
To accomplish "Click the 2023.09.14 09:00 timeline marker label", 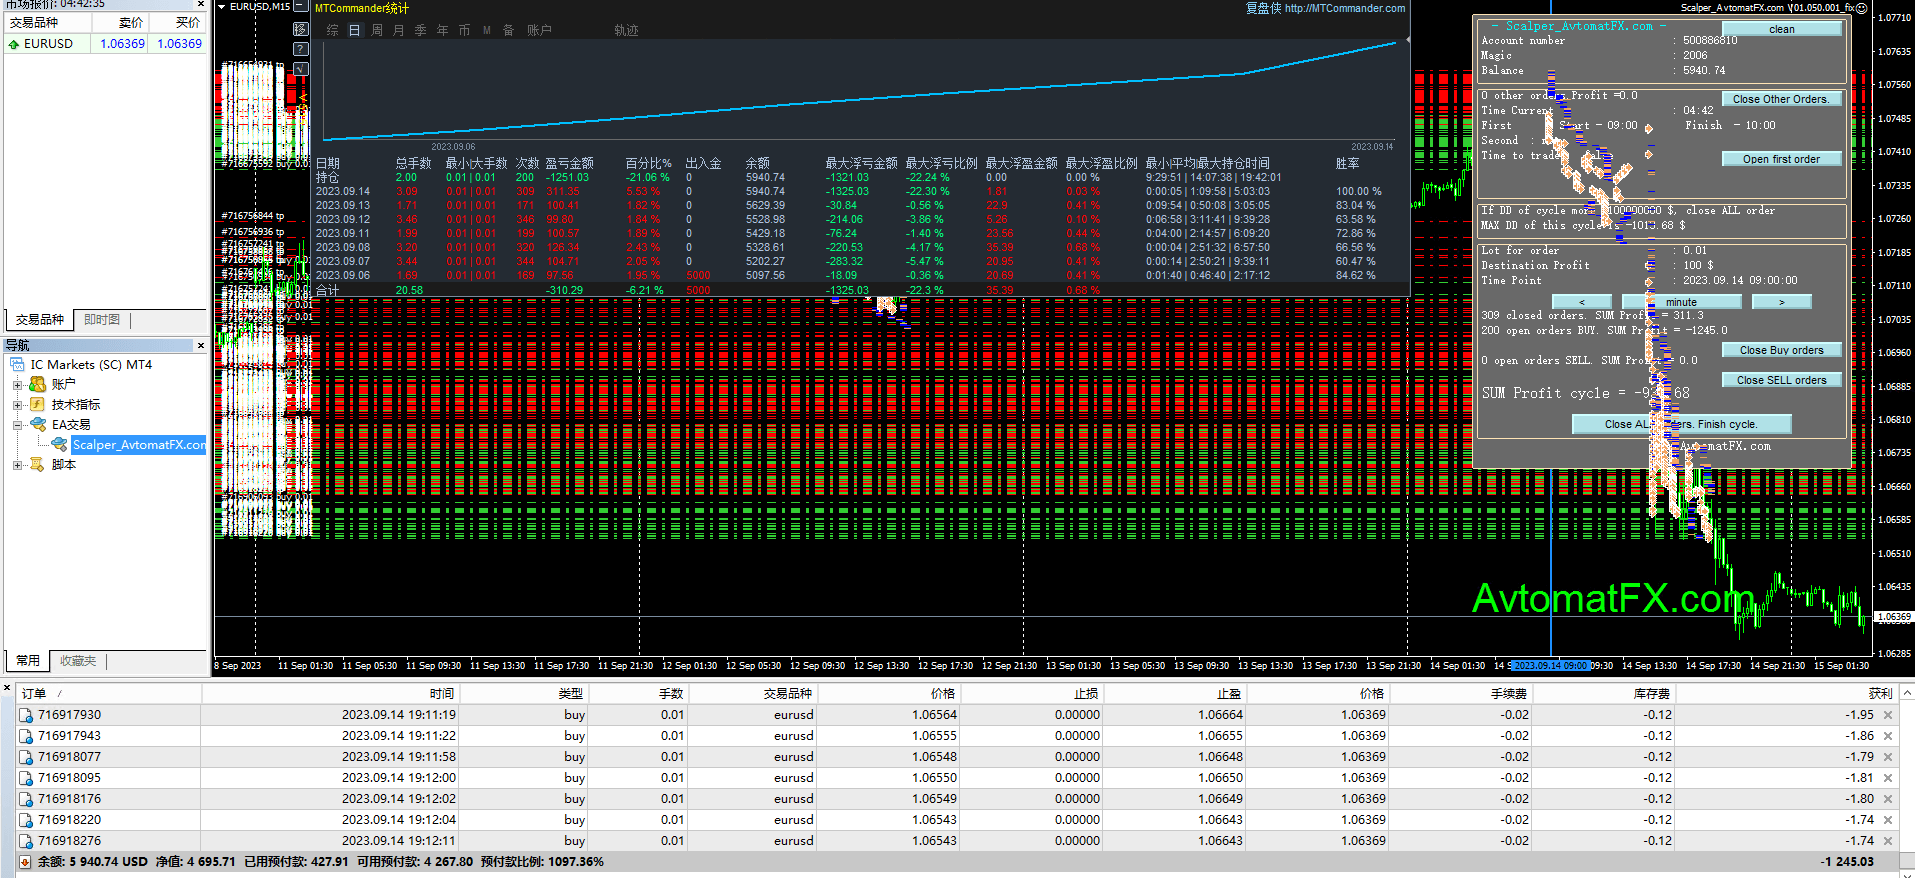I will click(1550, 665).
